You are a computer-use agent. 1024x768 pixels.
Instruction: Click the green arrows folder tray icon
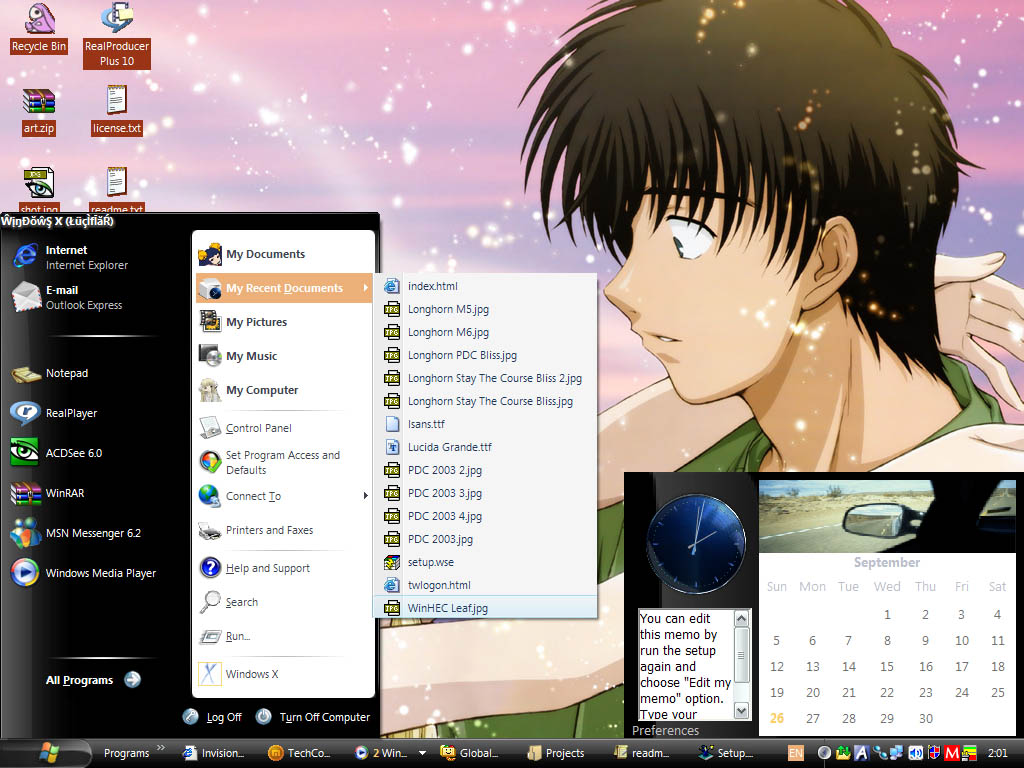click(x=842, y=753)
